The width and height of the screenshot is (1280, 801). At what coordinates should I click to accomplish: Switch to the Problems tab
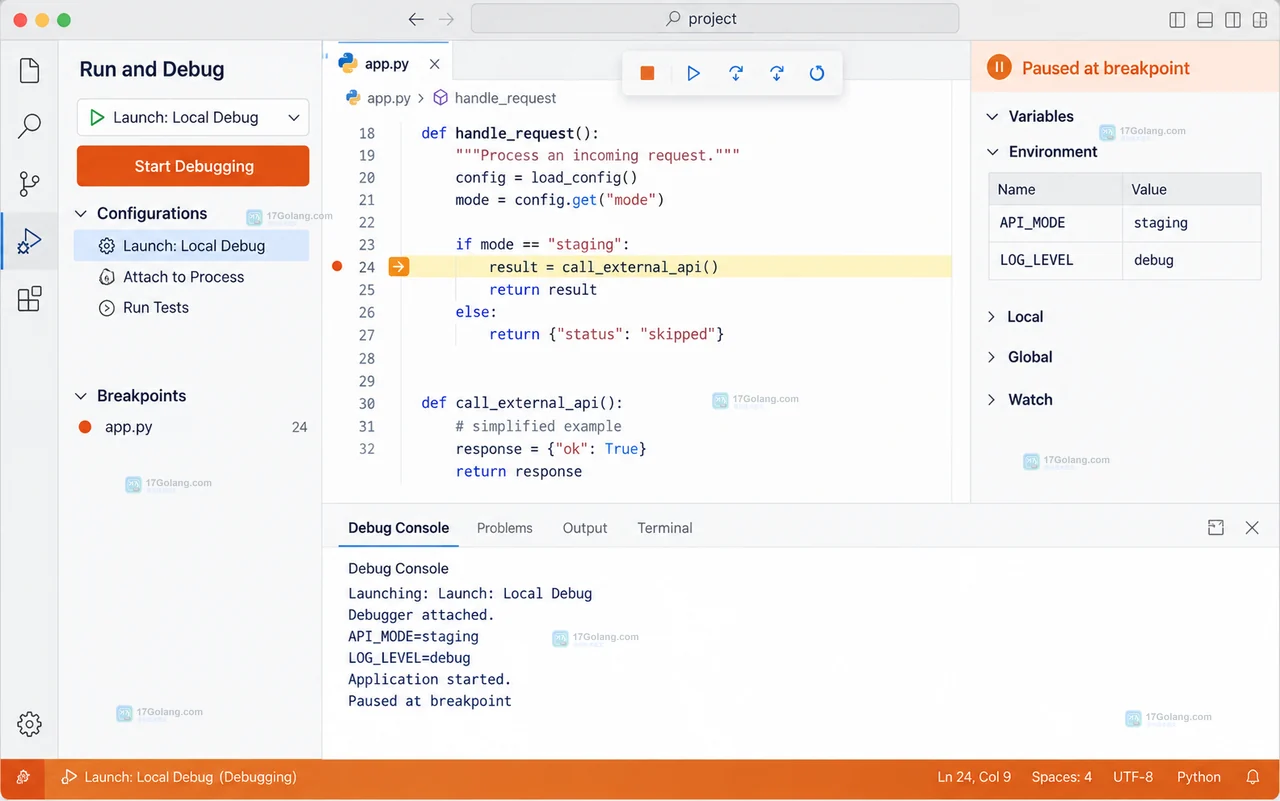(x=505, y=528)
